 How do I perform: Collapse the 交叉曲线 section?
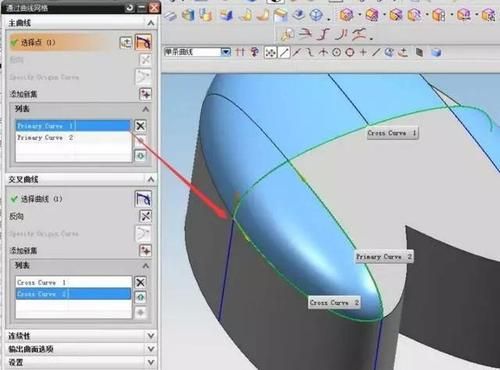coord(151,180)
